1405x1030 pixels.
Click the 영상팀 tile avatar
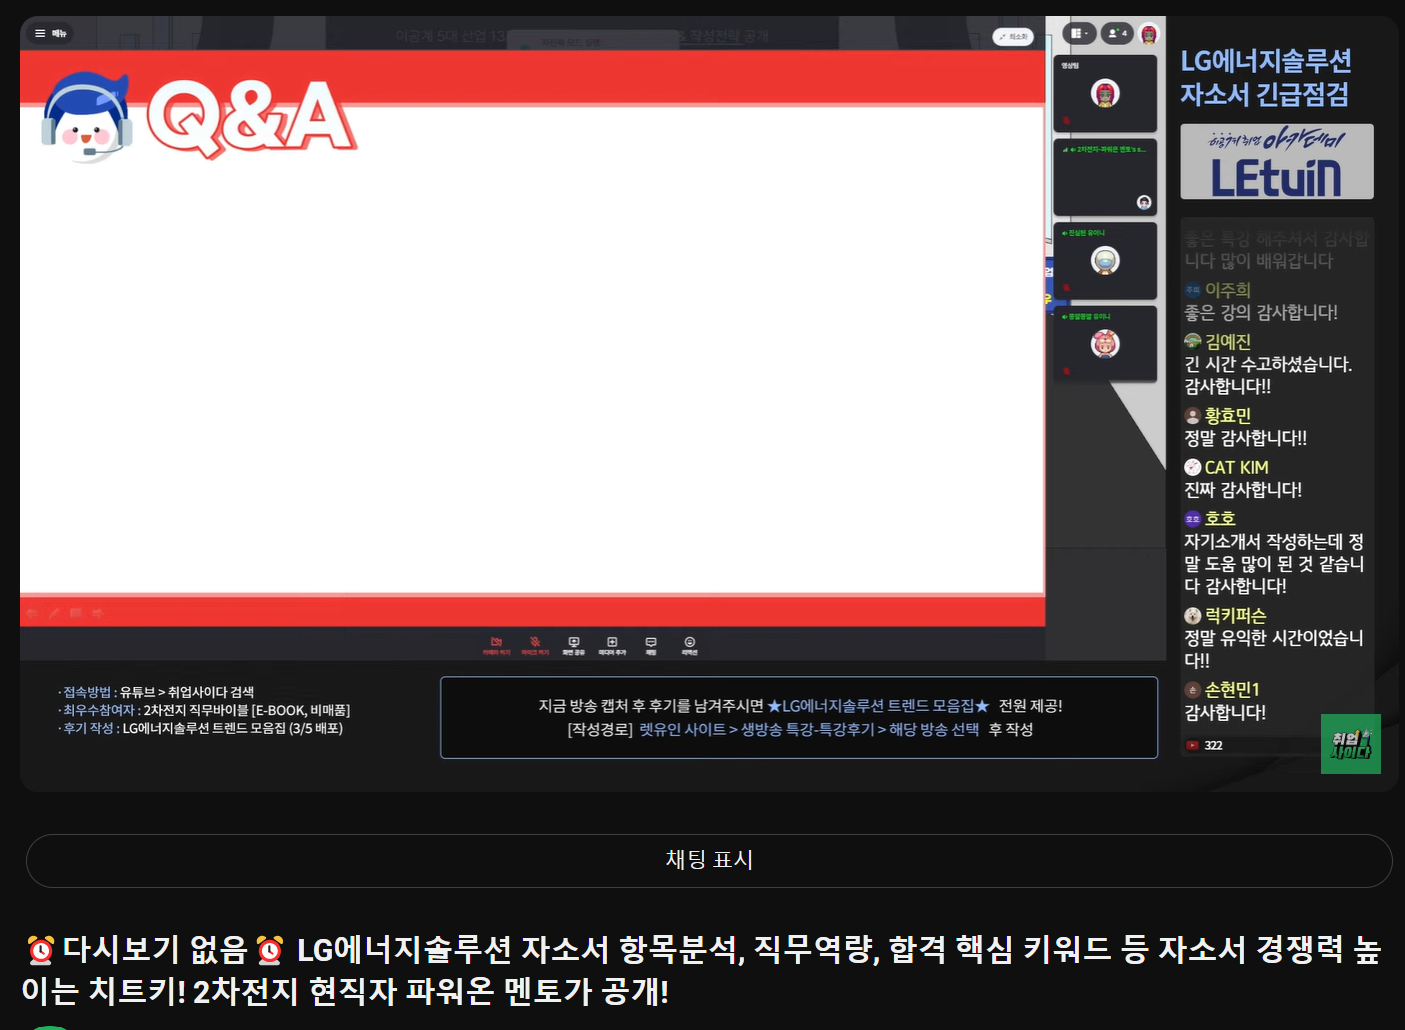click(1105, 94)
